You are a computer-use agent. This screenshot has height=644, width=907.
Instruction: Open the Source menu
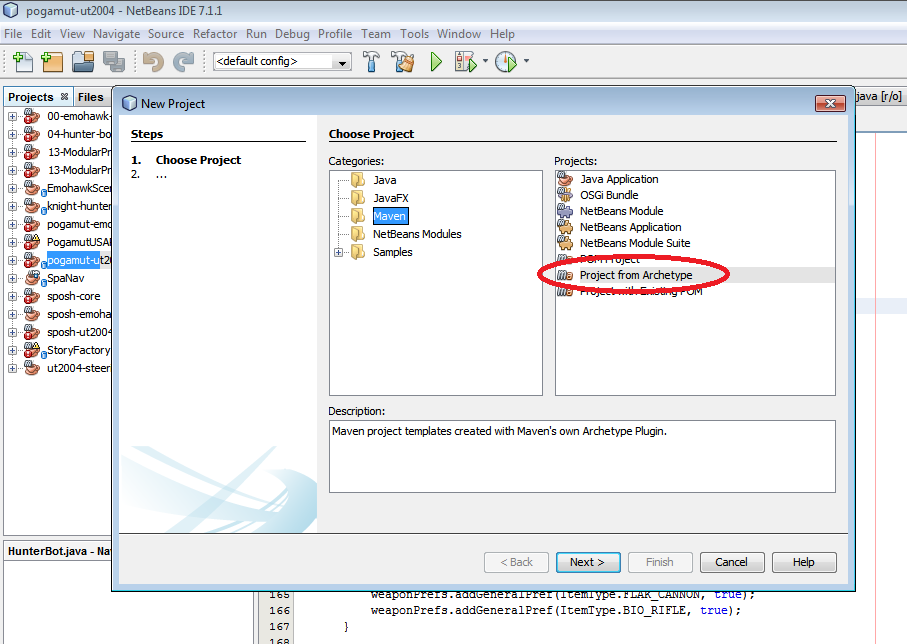coord(166,34)
